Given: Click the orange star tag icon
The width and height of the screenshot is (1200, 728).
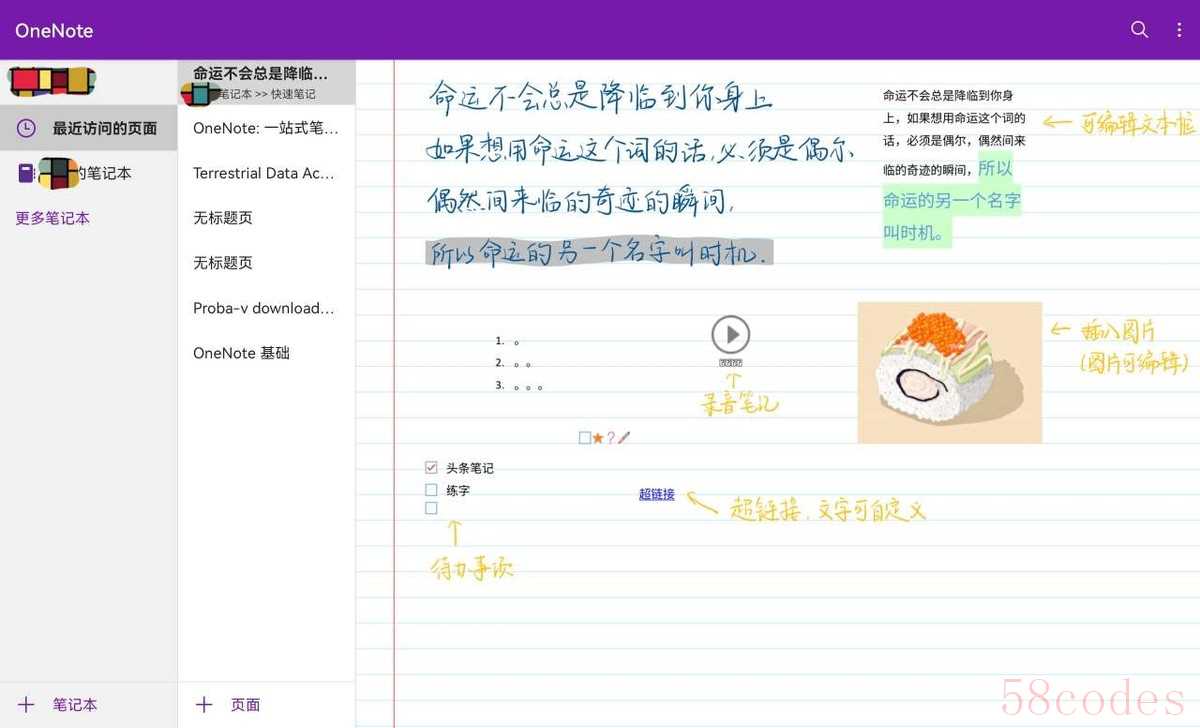Looking at the screenshot, I should click(x=598, y=437).
